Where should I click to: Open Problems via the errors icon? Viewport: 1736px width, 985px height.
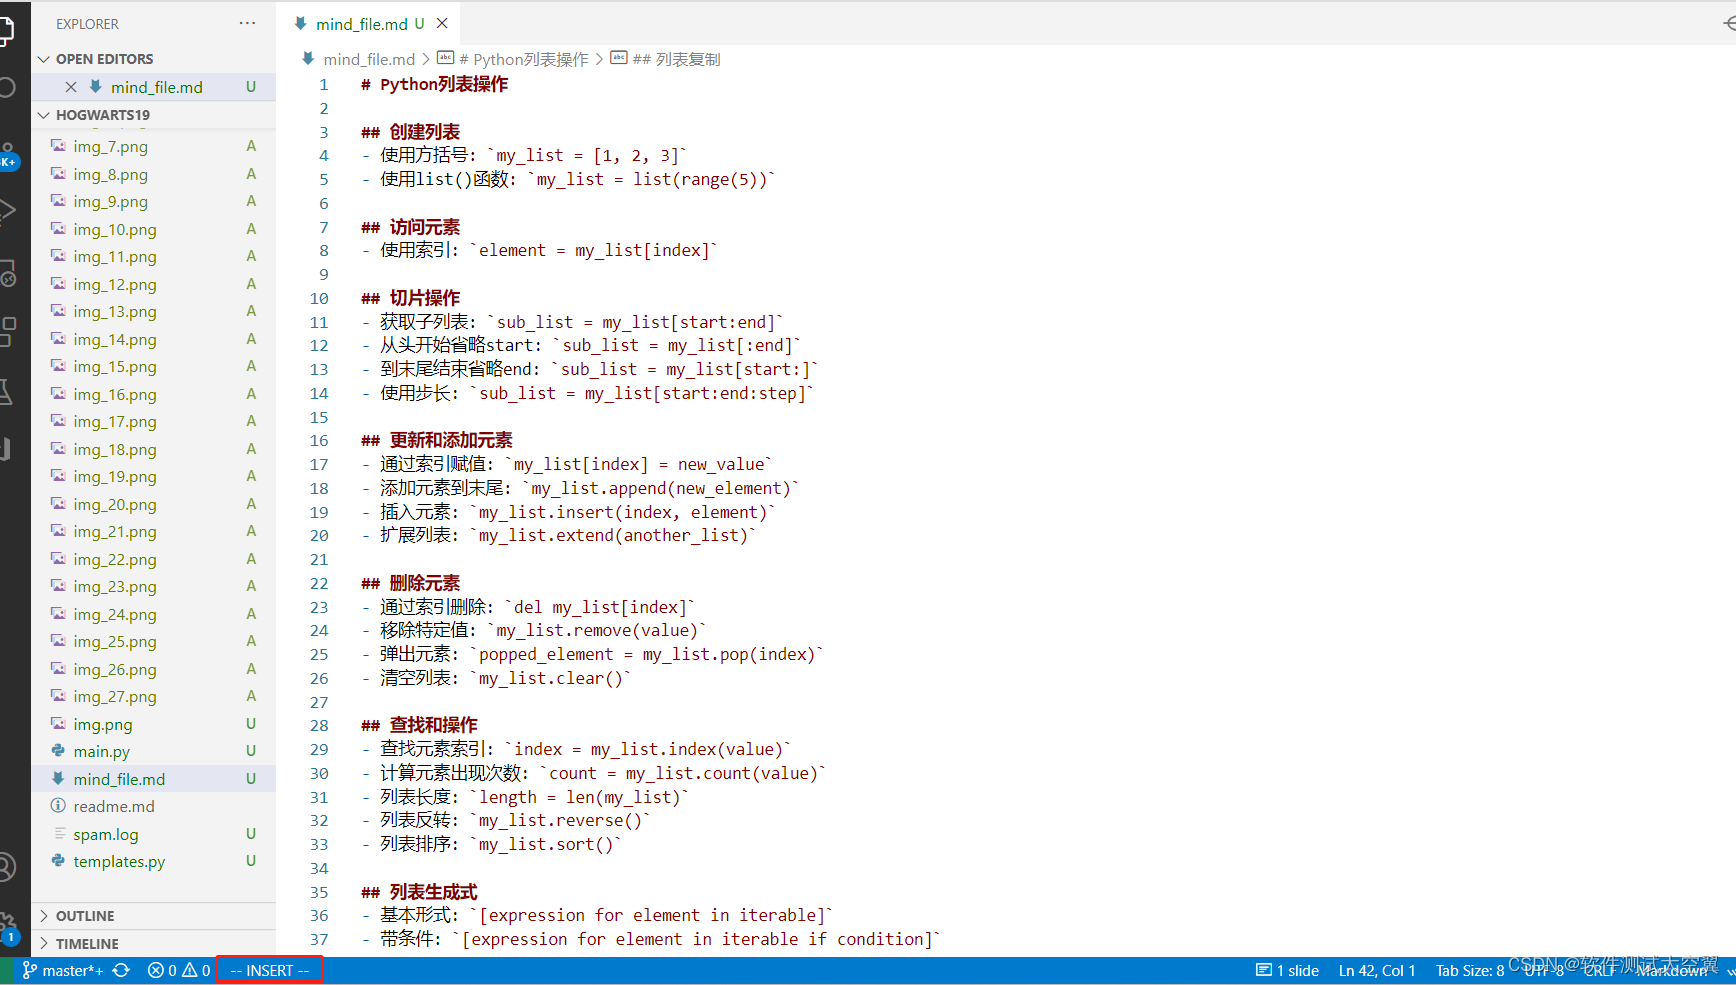(x=155, y=970)
